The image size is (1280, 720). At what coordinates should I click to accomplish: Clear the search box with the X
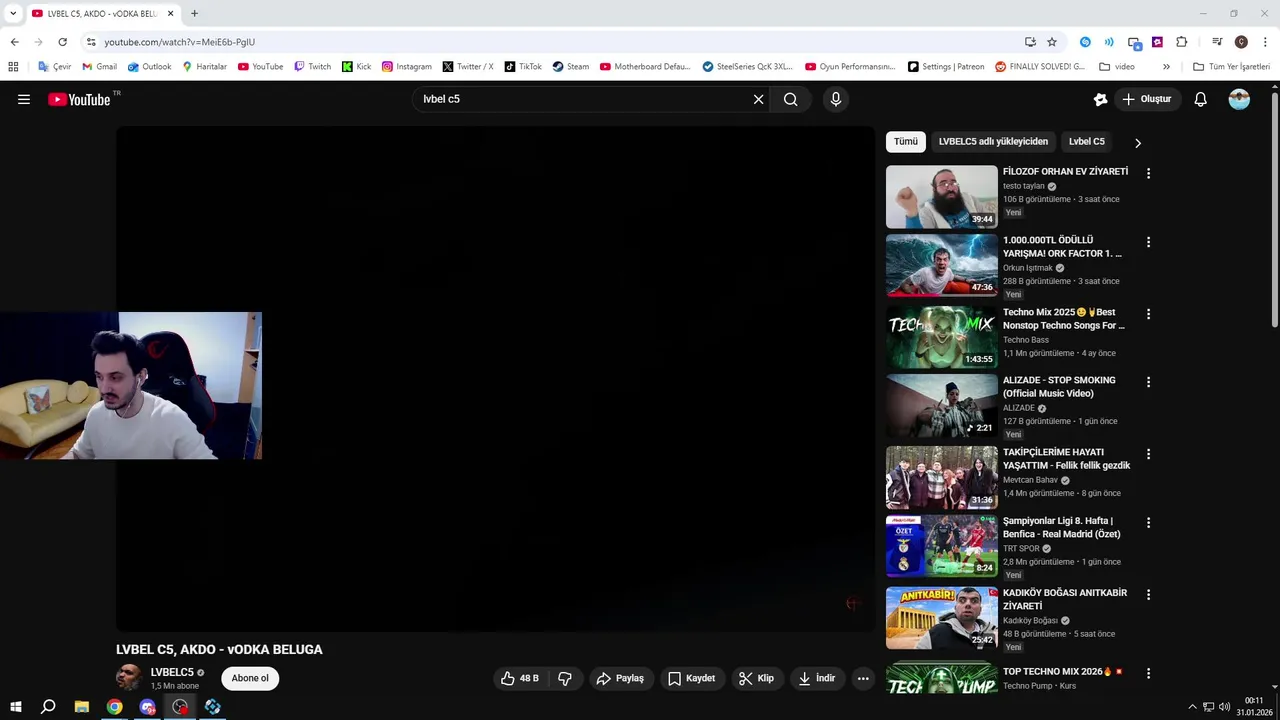click(x=758, y=99)
